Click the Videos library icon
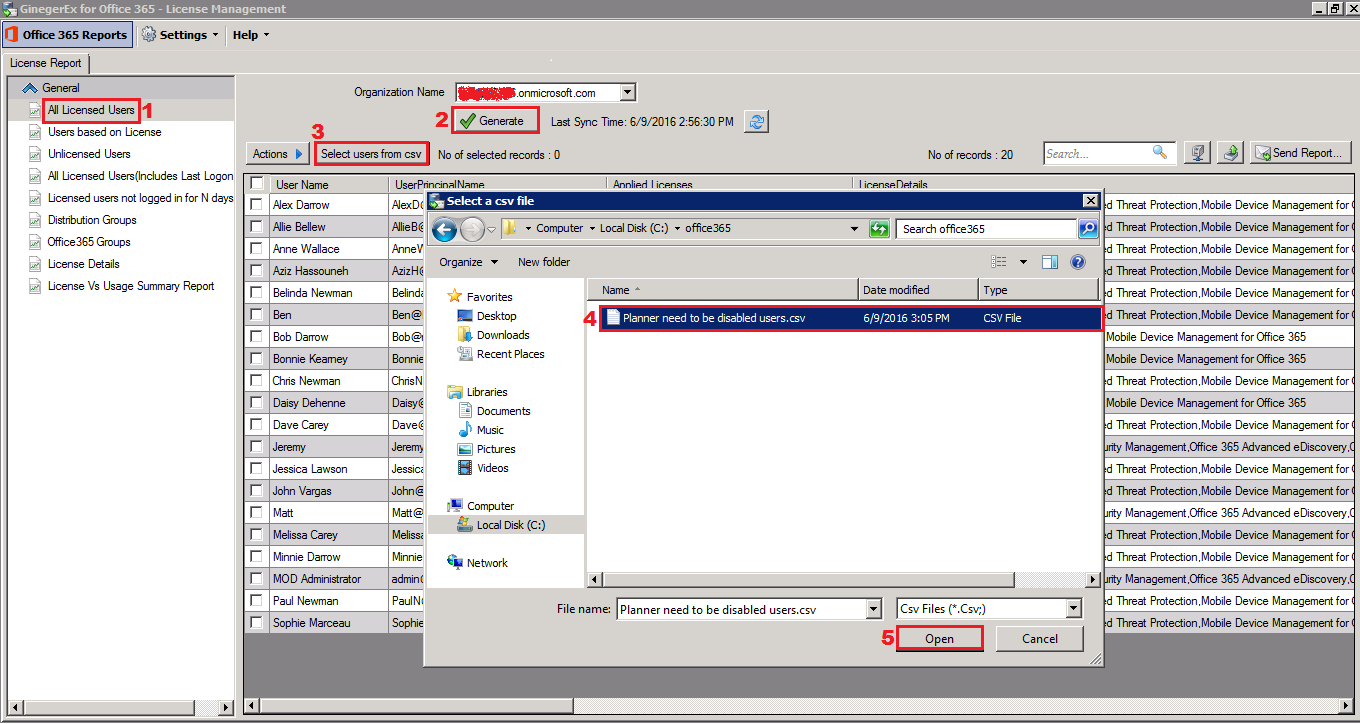This screenshot has width=1360, height=724. point(464,468)
